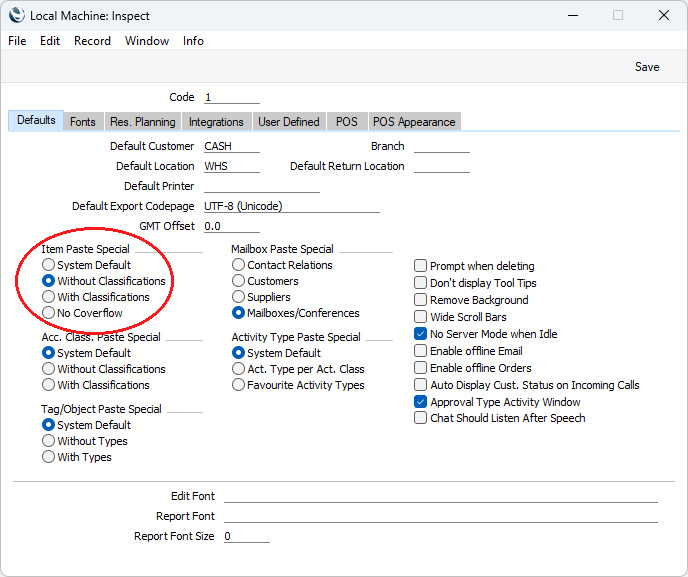Click the Branch field
Image resolution: width=688 pixels, height=577 pixels.
click(x=442, y=146)
